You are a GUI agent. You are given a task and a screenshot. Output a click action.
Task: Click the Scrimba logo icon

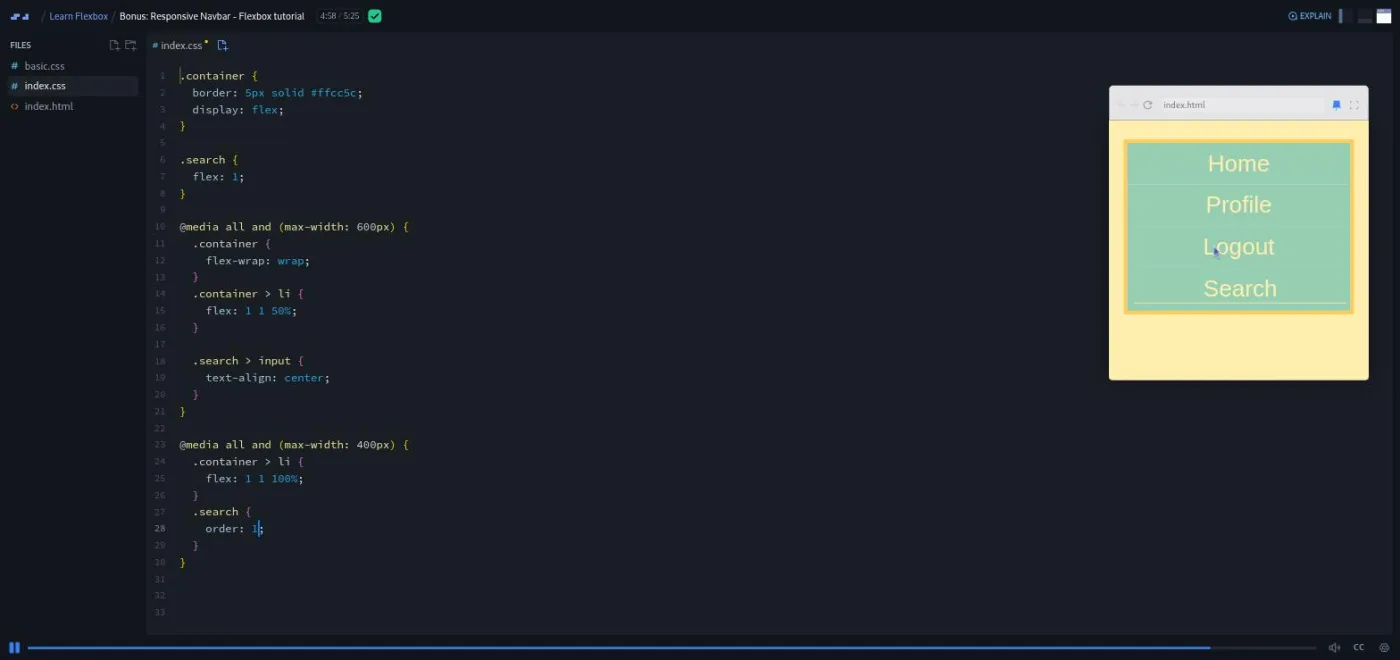(19, 16)
